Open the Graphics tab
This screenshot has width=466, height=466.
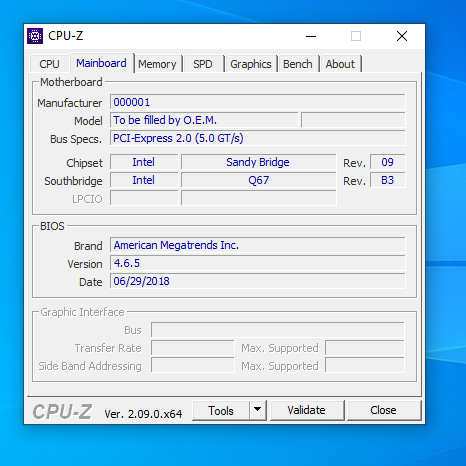click(251, 64)
